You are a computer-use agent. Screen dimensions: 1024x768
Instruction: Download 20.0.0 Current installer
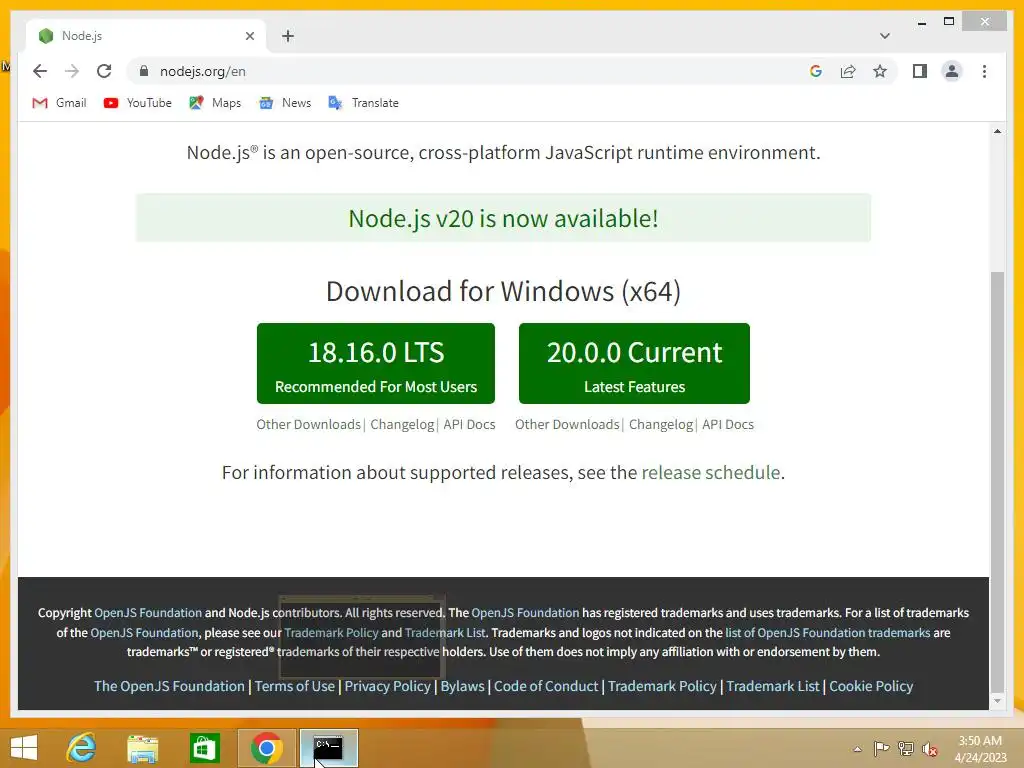[634, 363]
